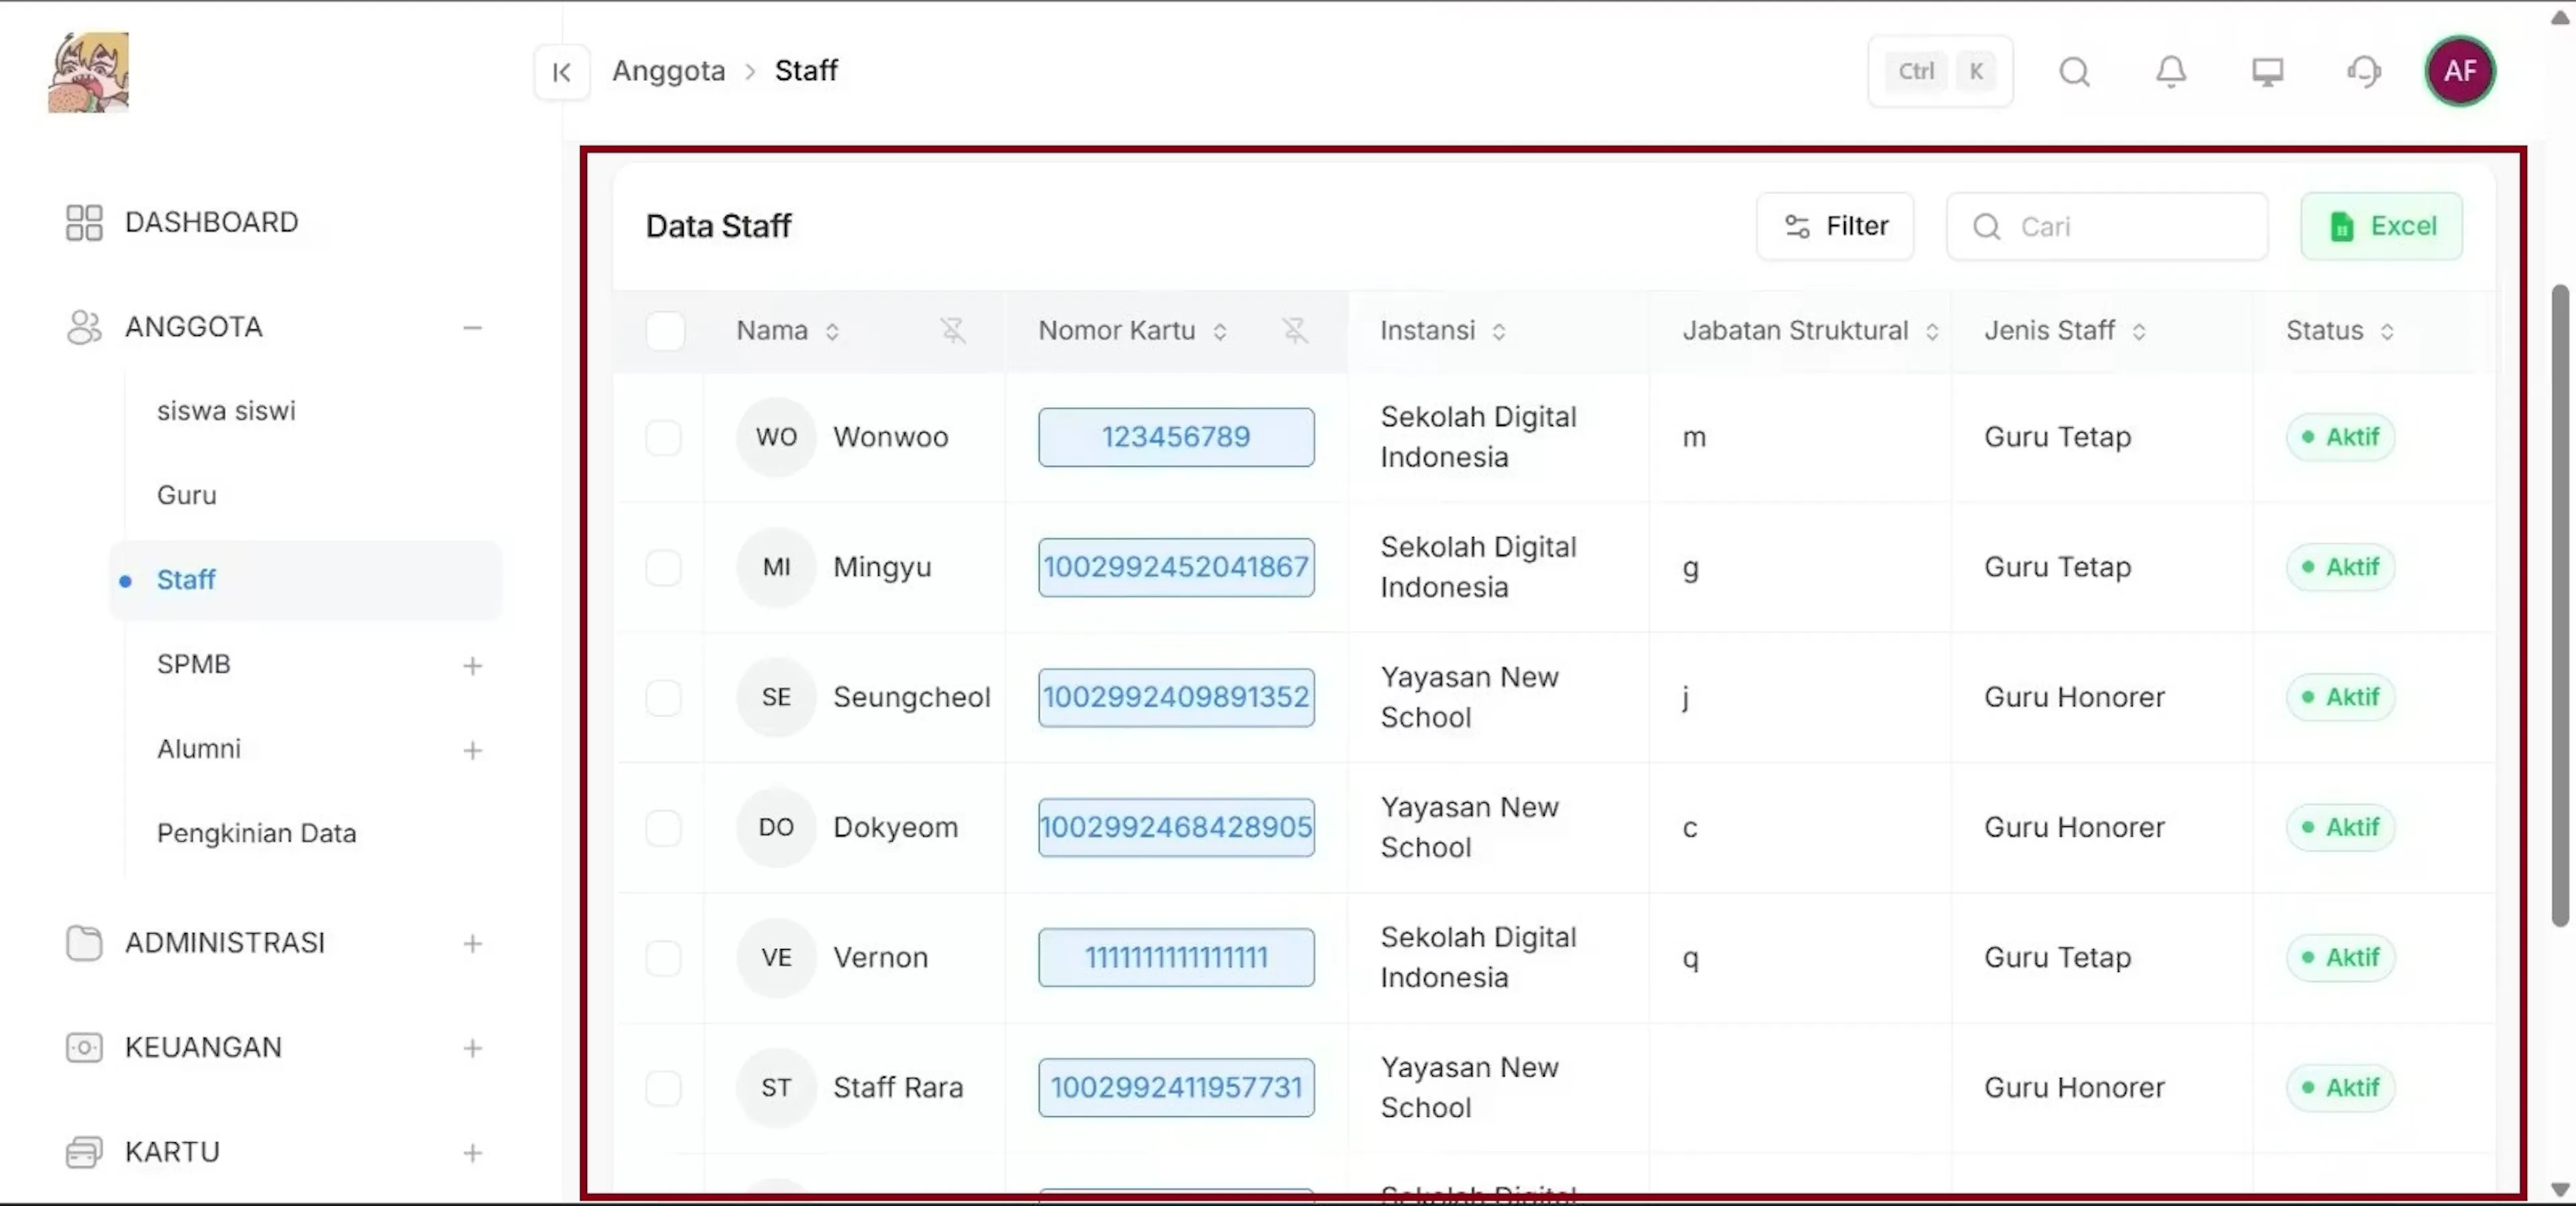The width and height of the screenshot is (2576, 1206).
Task: Click the Anggota breadcrumb link
Action: coord(668,71)
